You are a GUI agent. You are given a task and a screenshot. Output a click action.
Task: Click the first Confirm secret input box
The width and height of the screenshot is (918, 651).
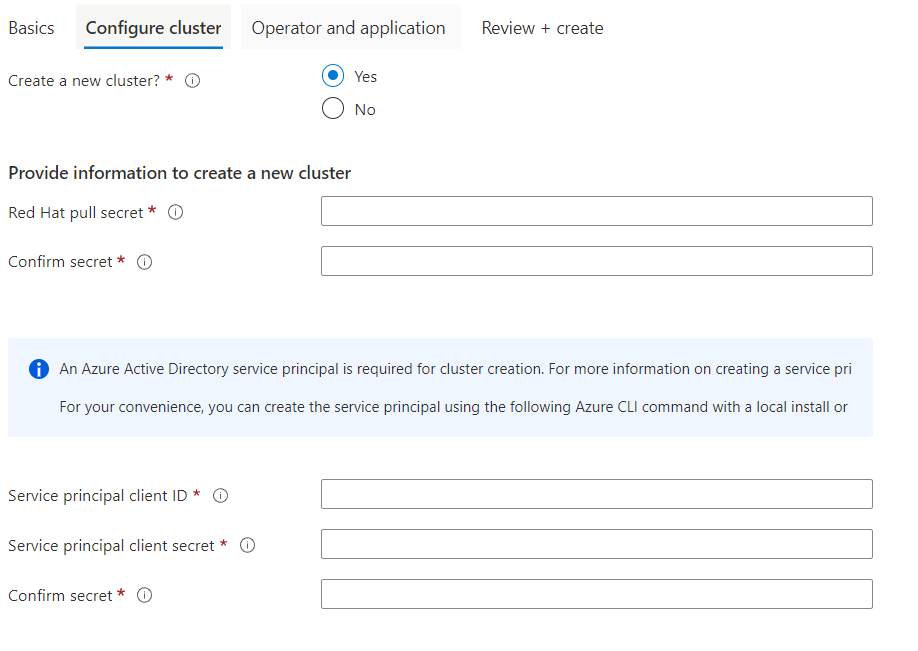[596, 261]
